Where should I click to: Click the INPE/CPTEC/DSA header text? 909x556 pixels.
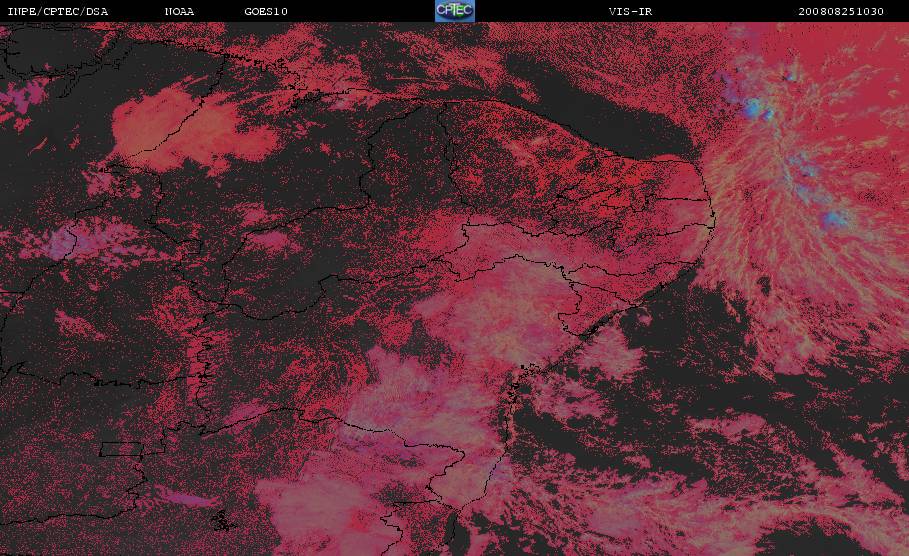pyautogui.click(x=57, y=12)
